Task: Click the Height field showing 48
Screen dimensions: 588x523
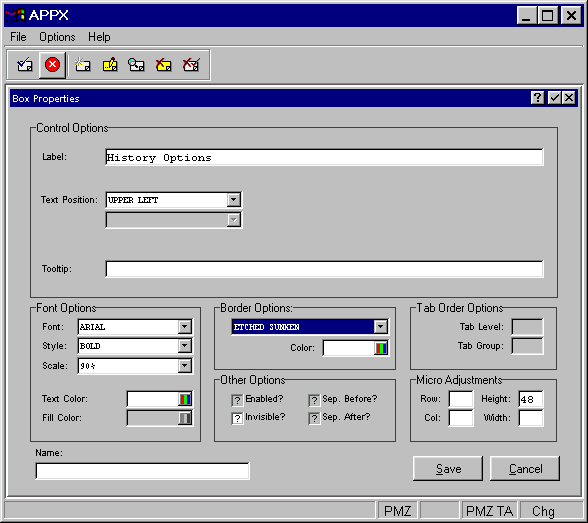Action: [x=531, y=399]
